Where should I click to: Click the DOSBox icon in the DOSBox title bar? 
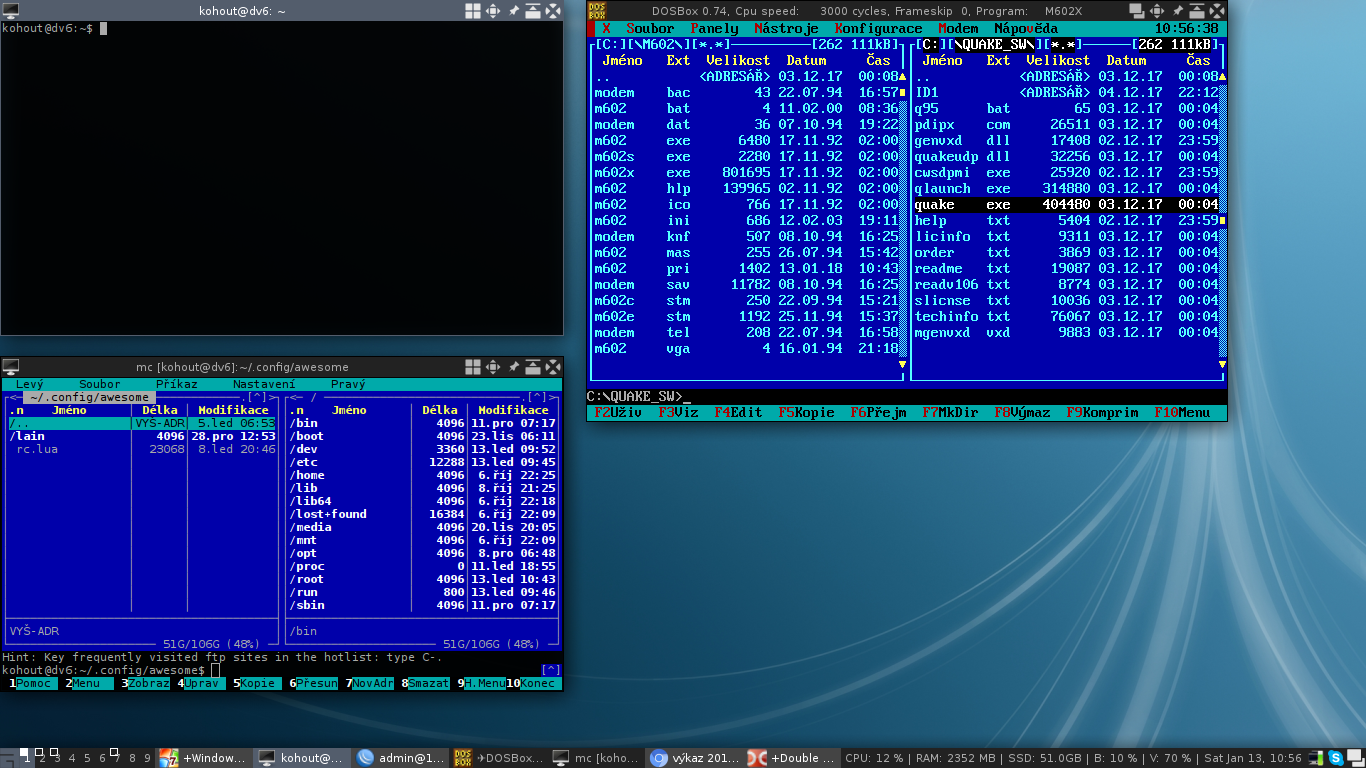(x=597, y=11)
